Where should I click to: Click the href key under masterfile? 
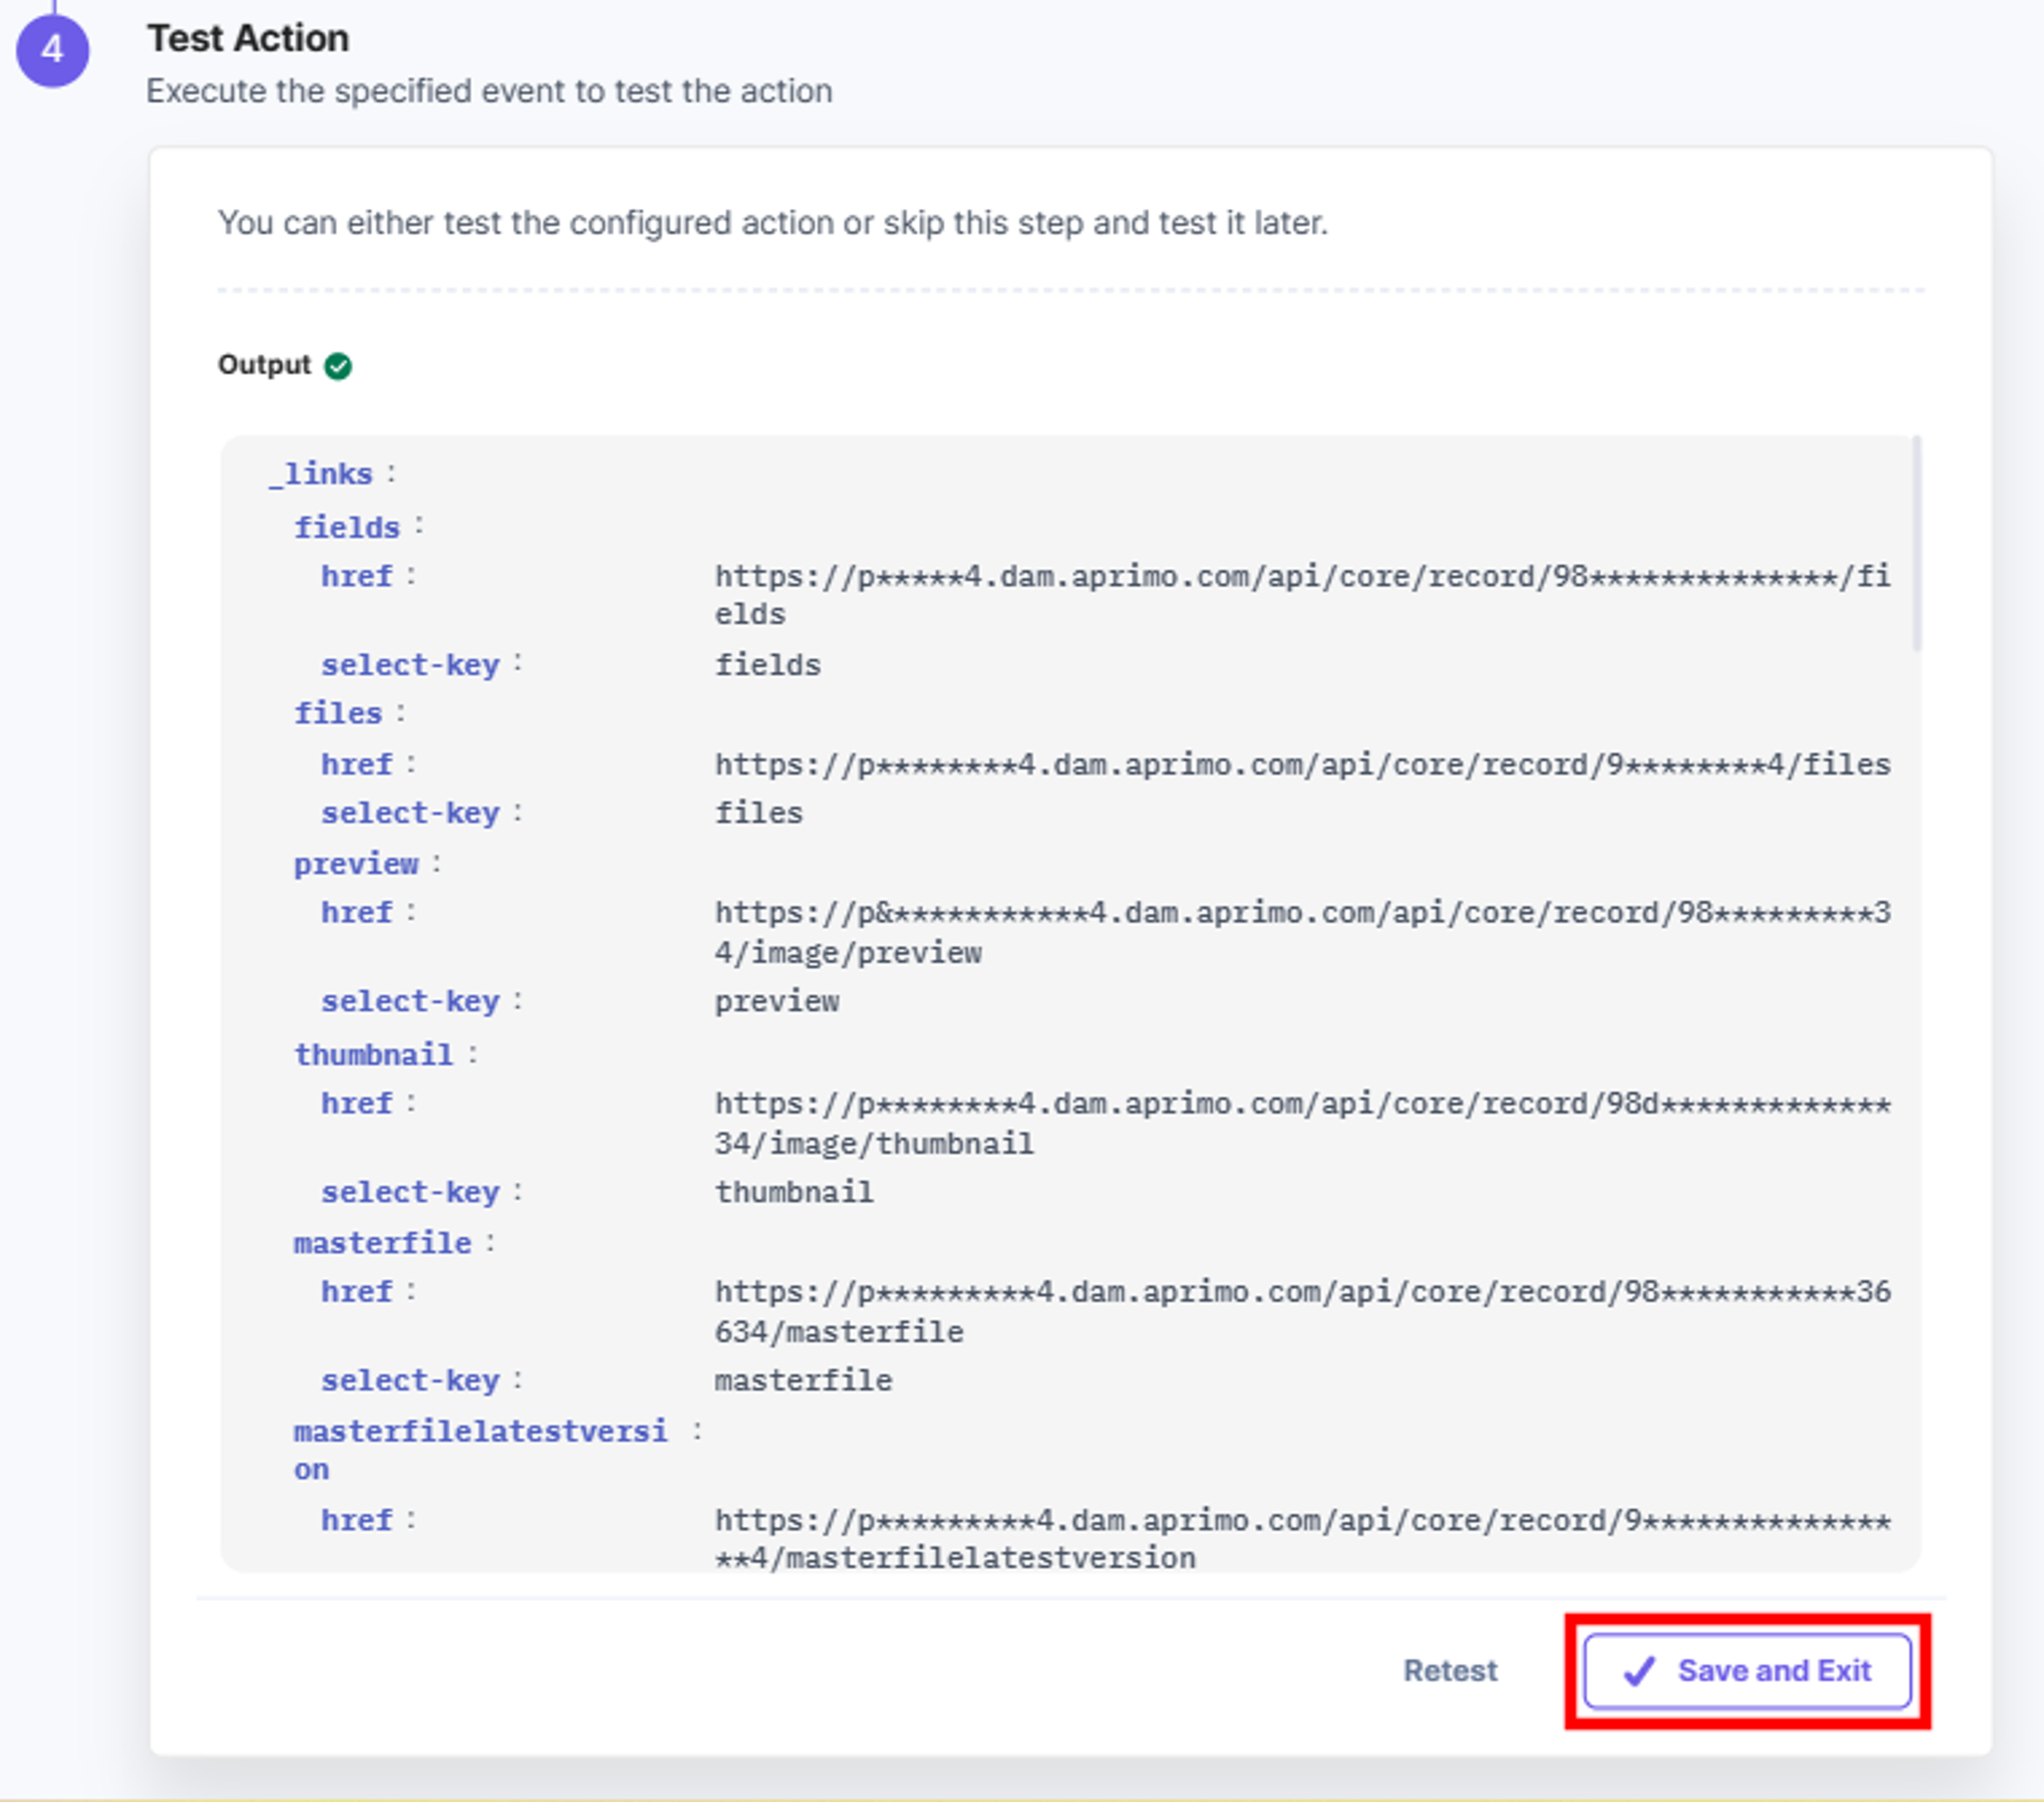pos(356,1292)
